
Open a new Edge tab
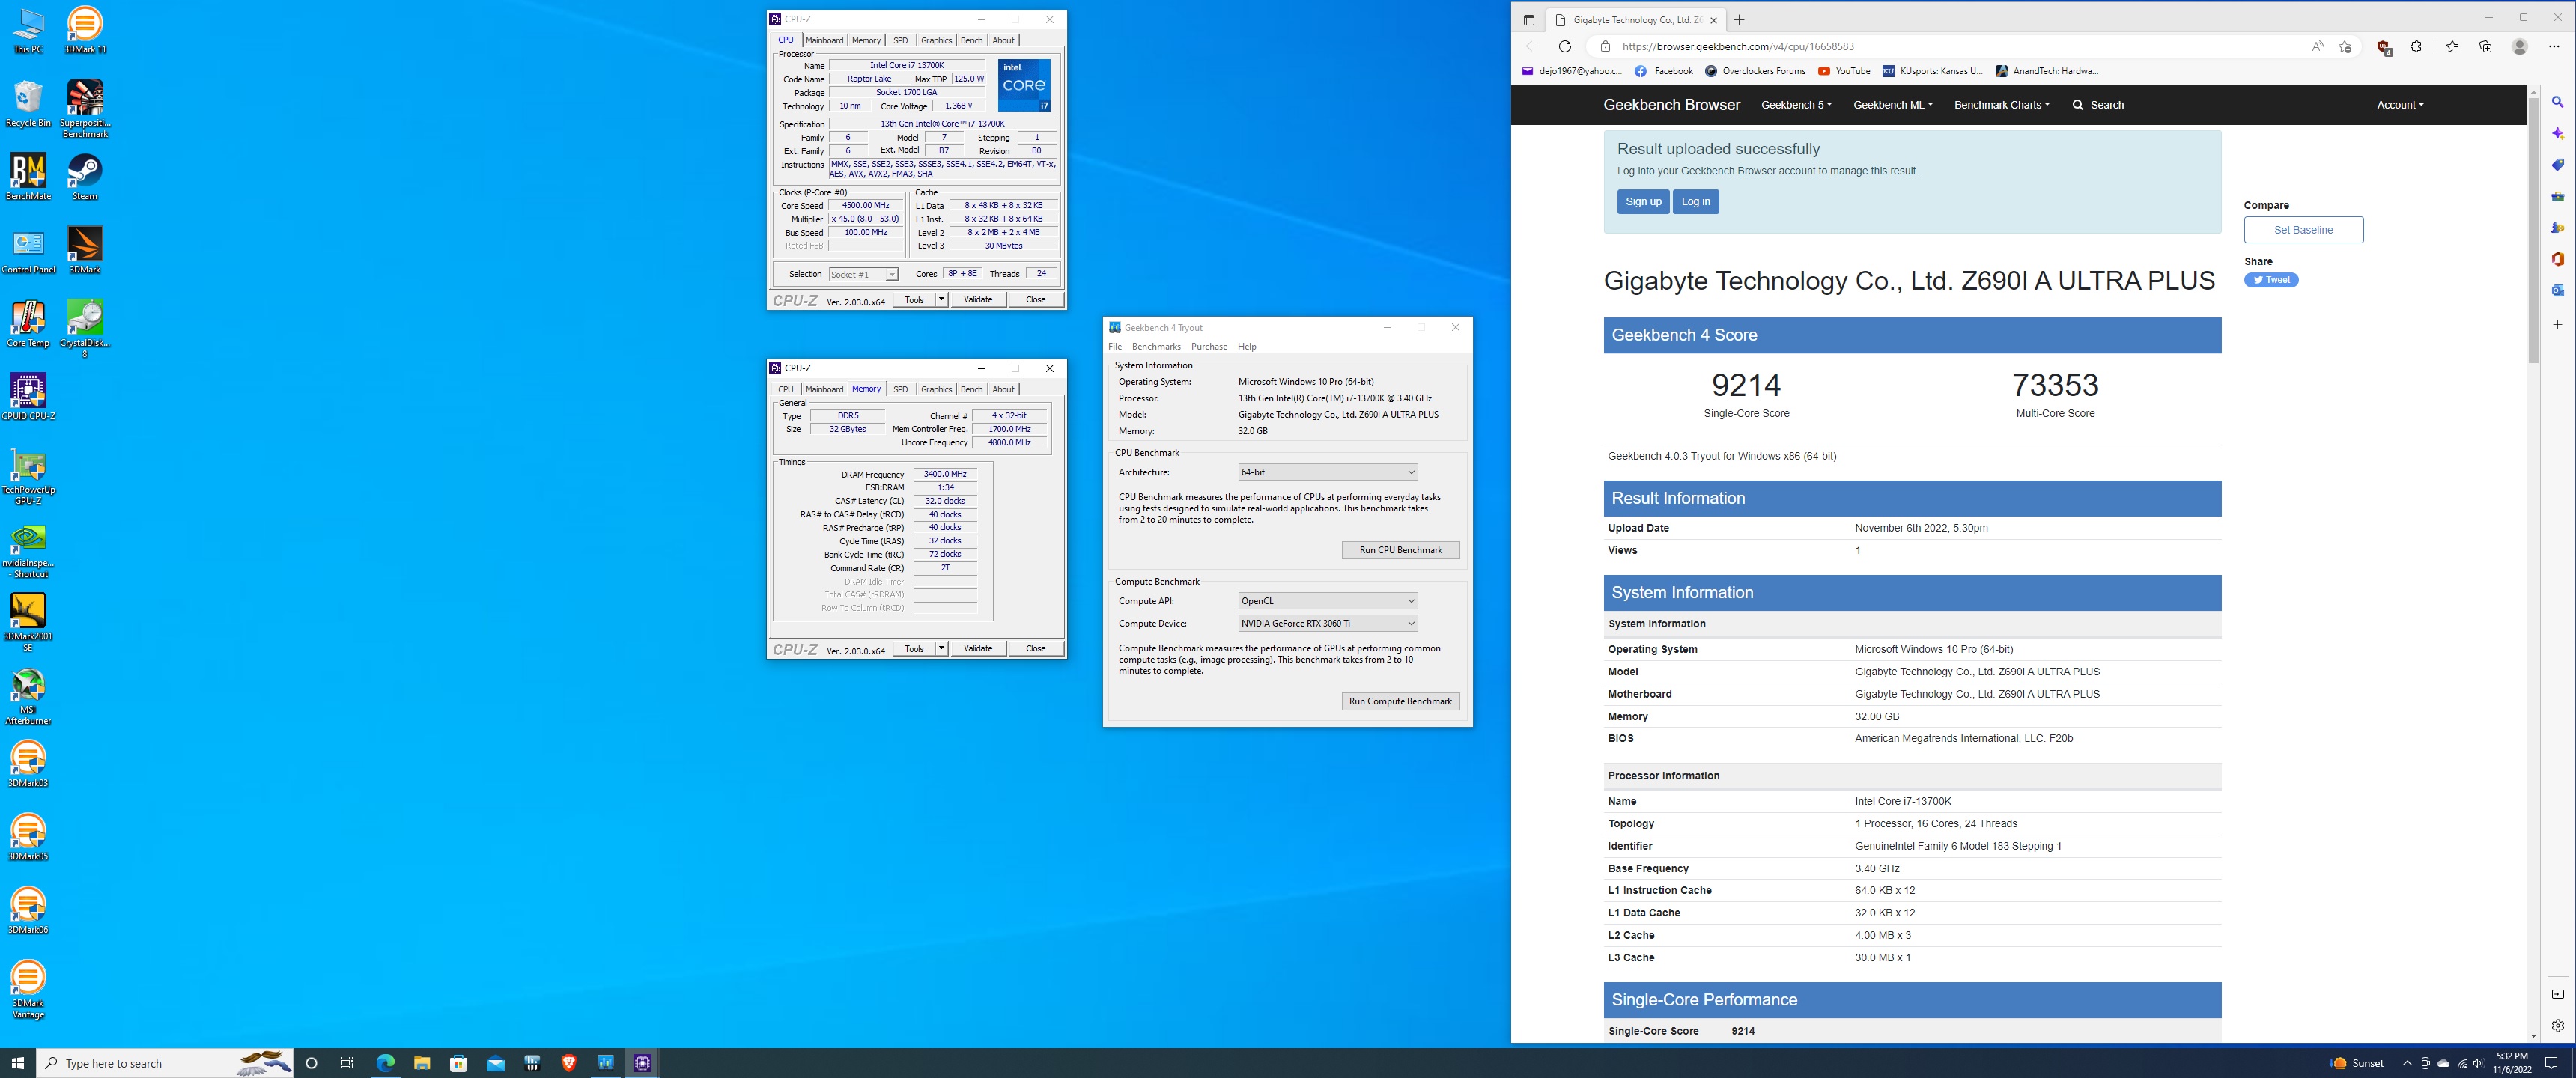pos(1739,20)
